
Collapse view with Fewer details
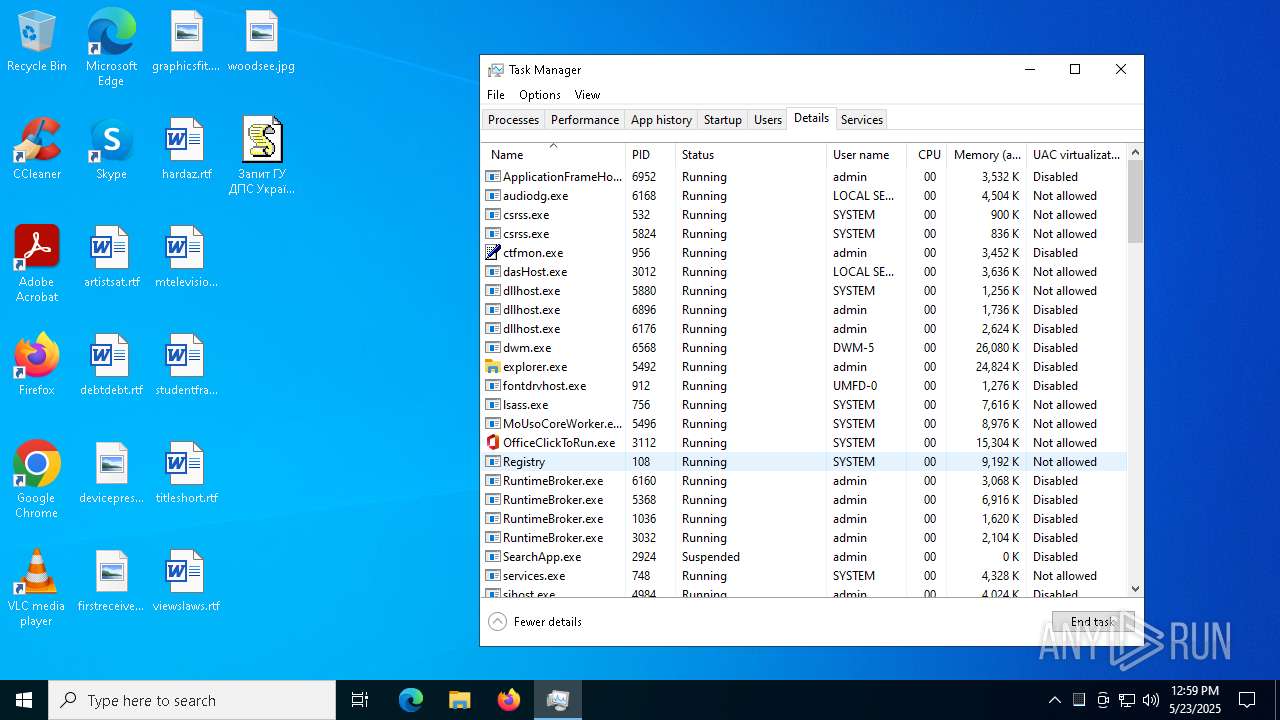coord(535,622)
